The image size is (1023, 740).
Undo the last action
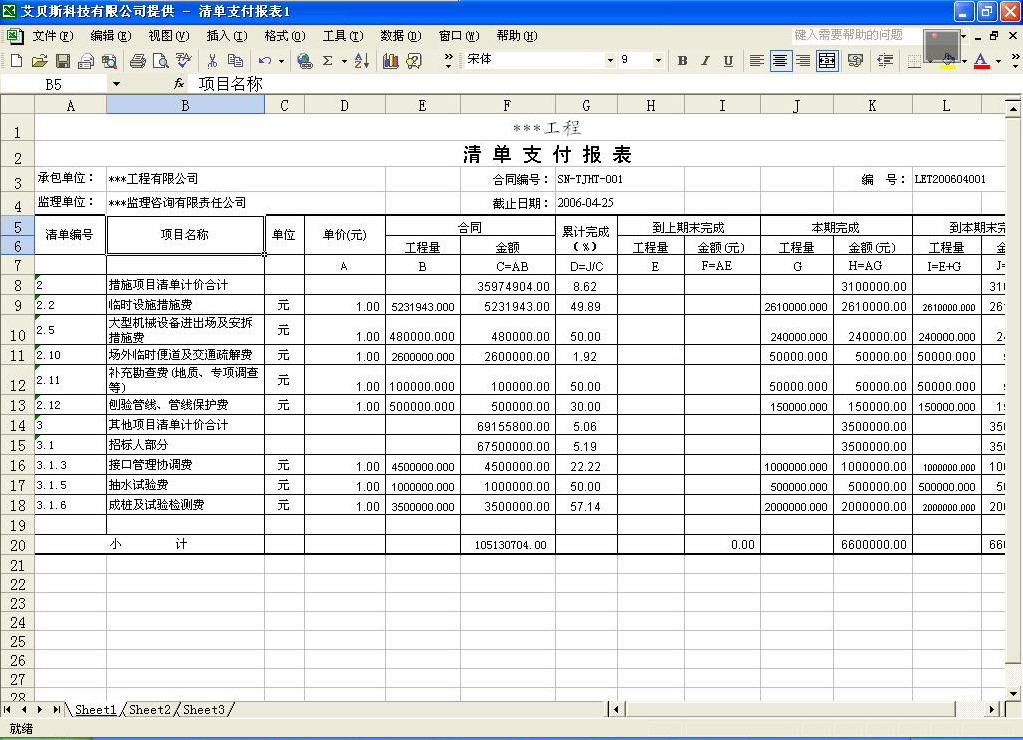(x=265, y=61)
